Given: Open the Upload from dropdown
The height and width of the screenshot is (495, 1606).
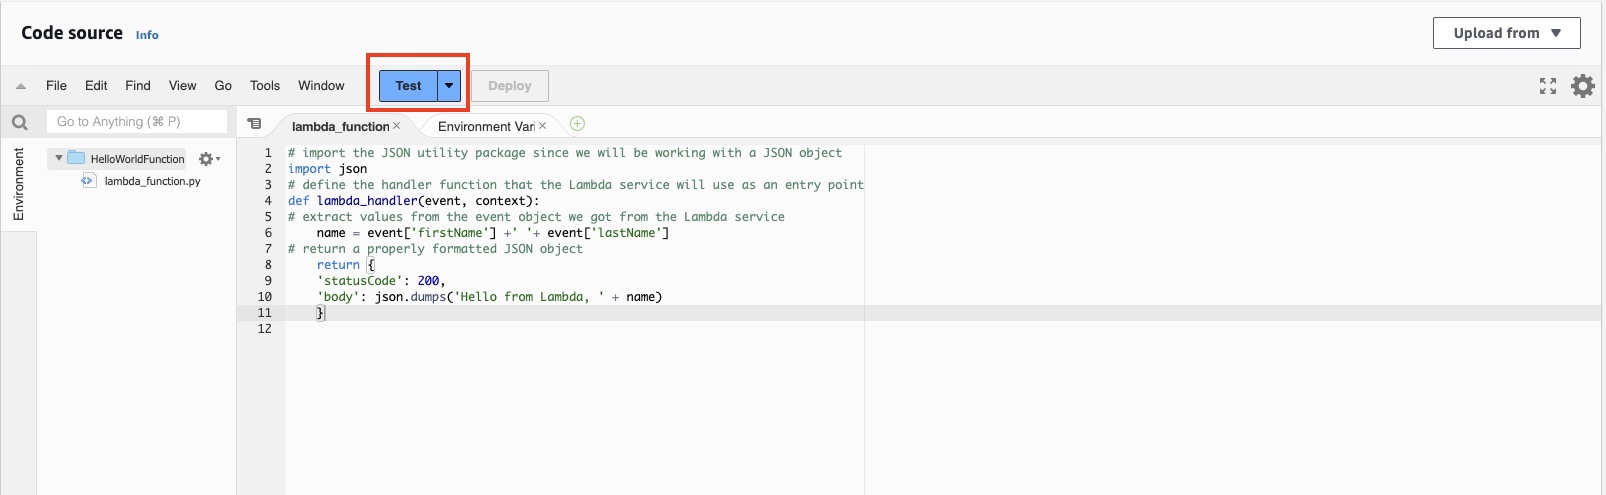Looking at the screenshot, I should point(1506,33).
